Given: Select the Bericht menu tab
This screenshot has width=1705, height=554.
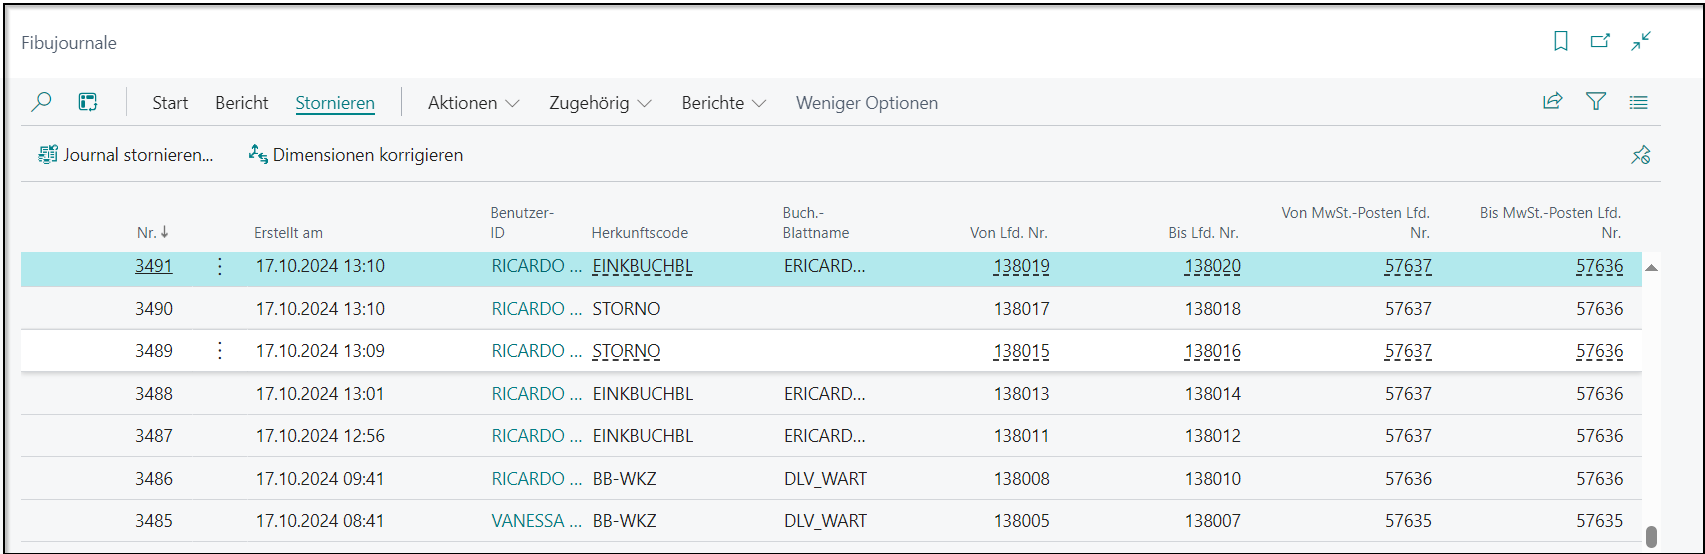Looking at the screenshot, I should 242,103.
